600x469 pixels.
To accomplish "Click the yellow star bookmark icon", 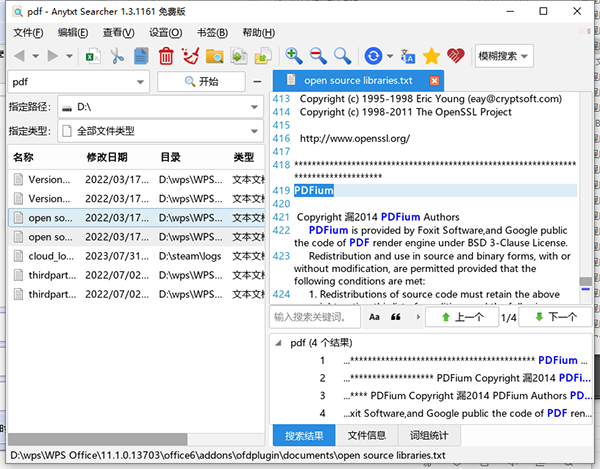I will tap(431, 56).
